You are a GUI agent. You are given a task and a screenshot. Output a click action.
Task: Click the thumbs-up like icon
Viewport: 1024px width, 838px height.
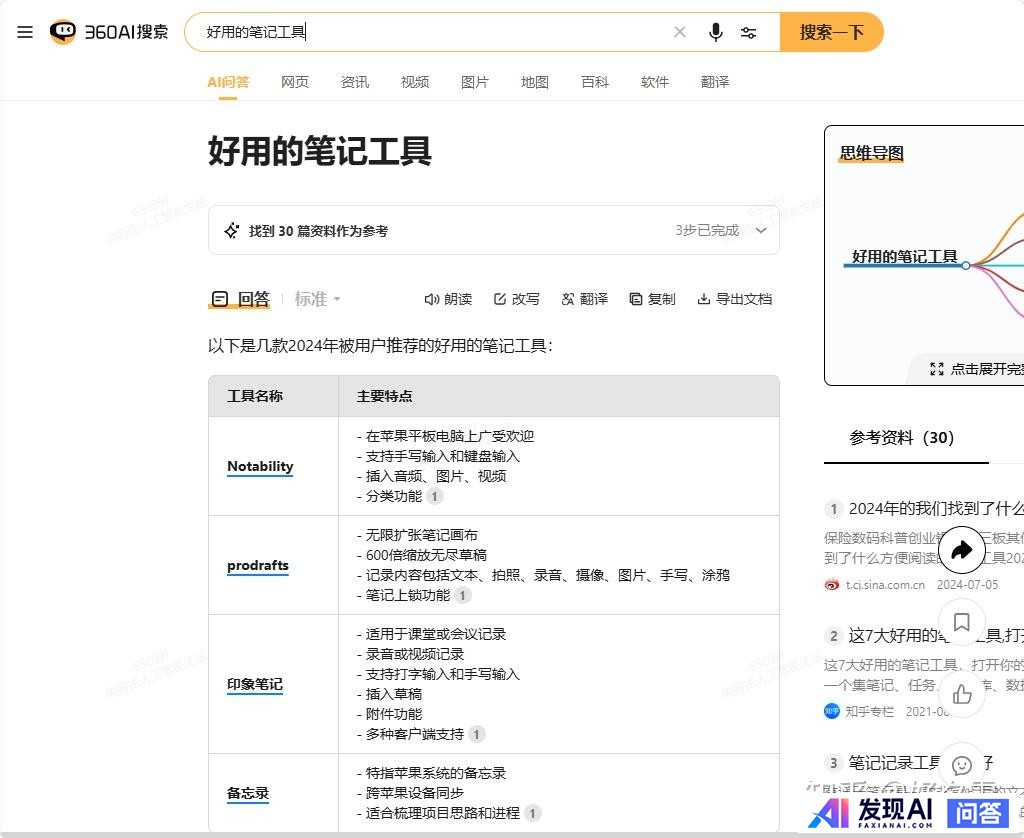[x=961, y=694]
